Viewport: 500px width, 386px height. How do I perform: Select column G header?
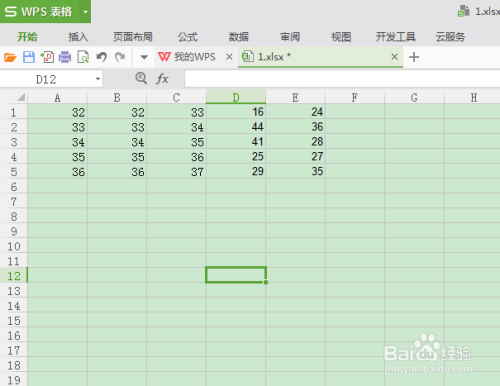414,97
